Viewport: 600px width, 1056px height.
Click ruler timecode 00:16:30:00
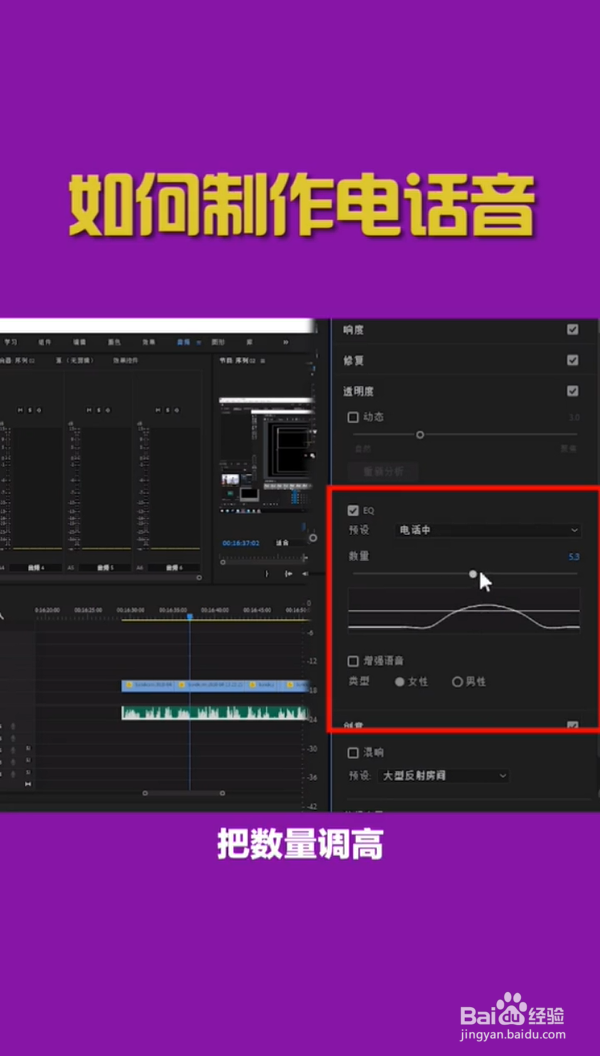[x=131, y=609]
